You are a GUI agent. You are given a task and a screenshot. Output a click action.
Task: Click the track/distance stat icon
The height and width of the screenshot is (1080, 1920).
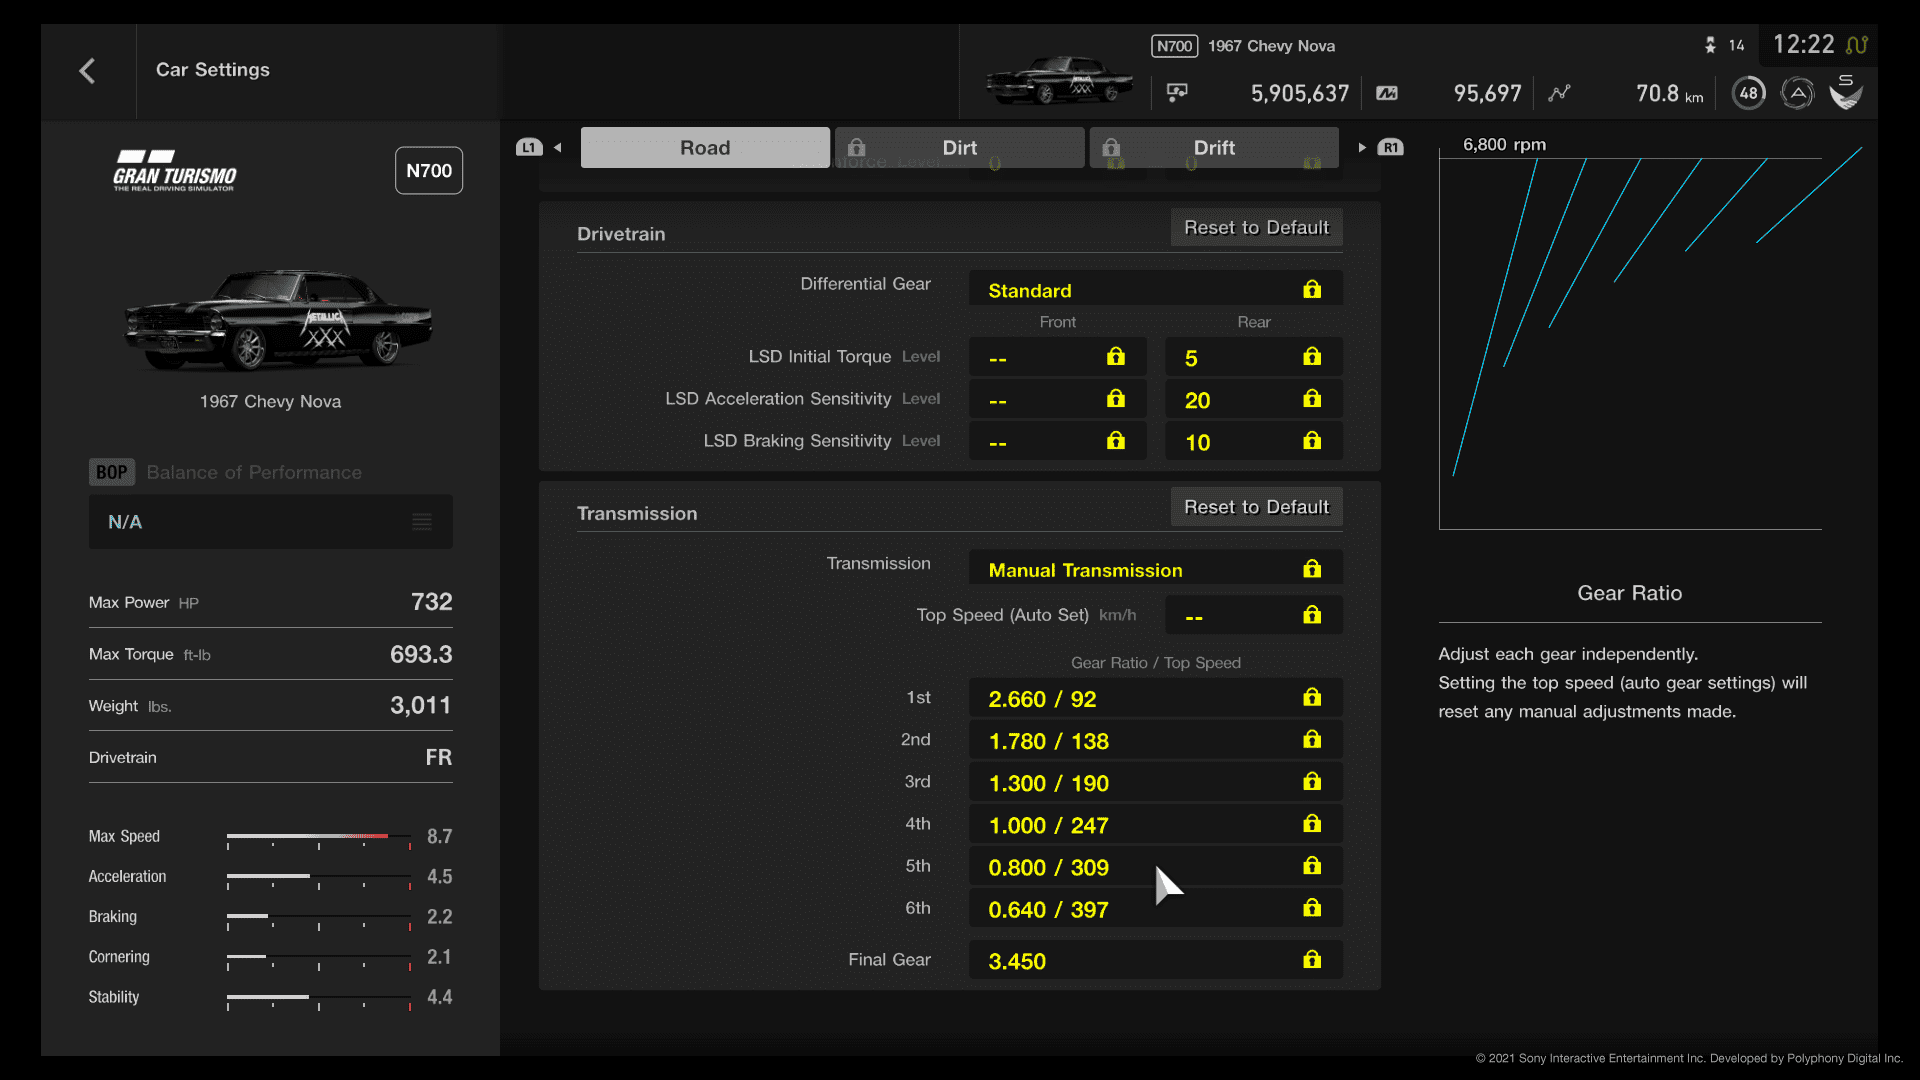click(1564, 92)
